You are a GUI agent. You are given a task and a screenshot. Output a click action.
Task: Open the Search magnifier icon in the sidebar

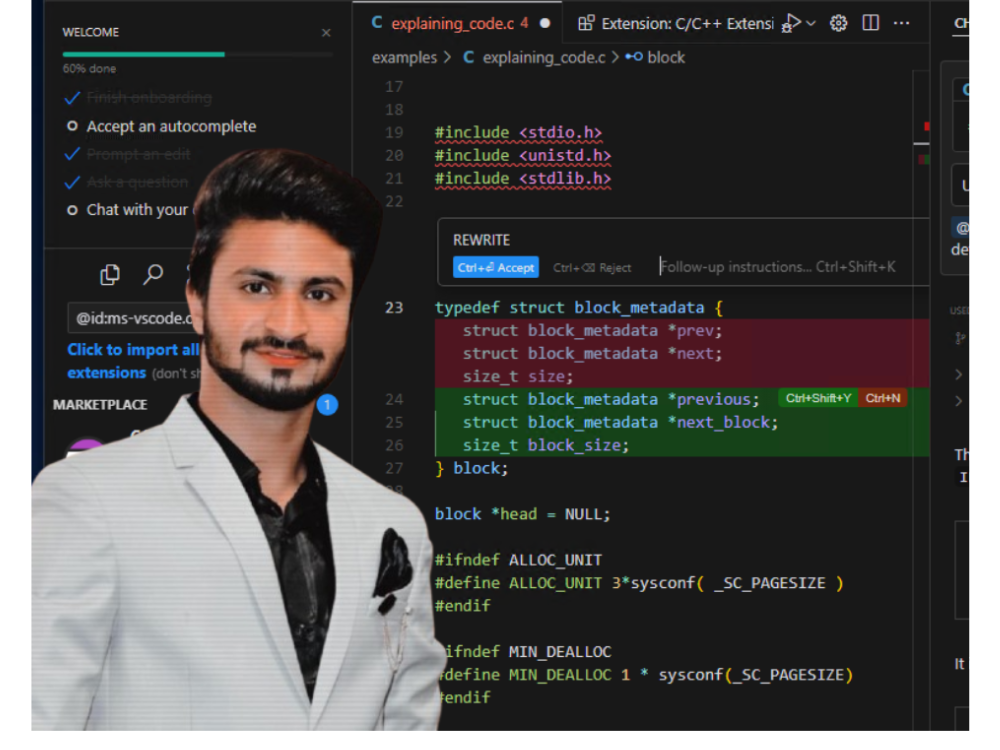pos(153,274)
